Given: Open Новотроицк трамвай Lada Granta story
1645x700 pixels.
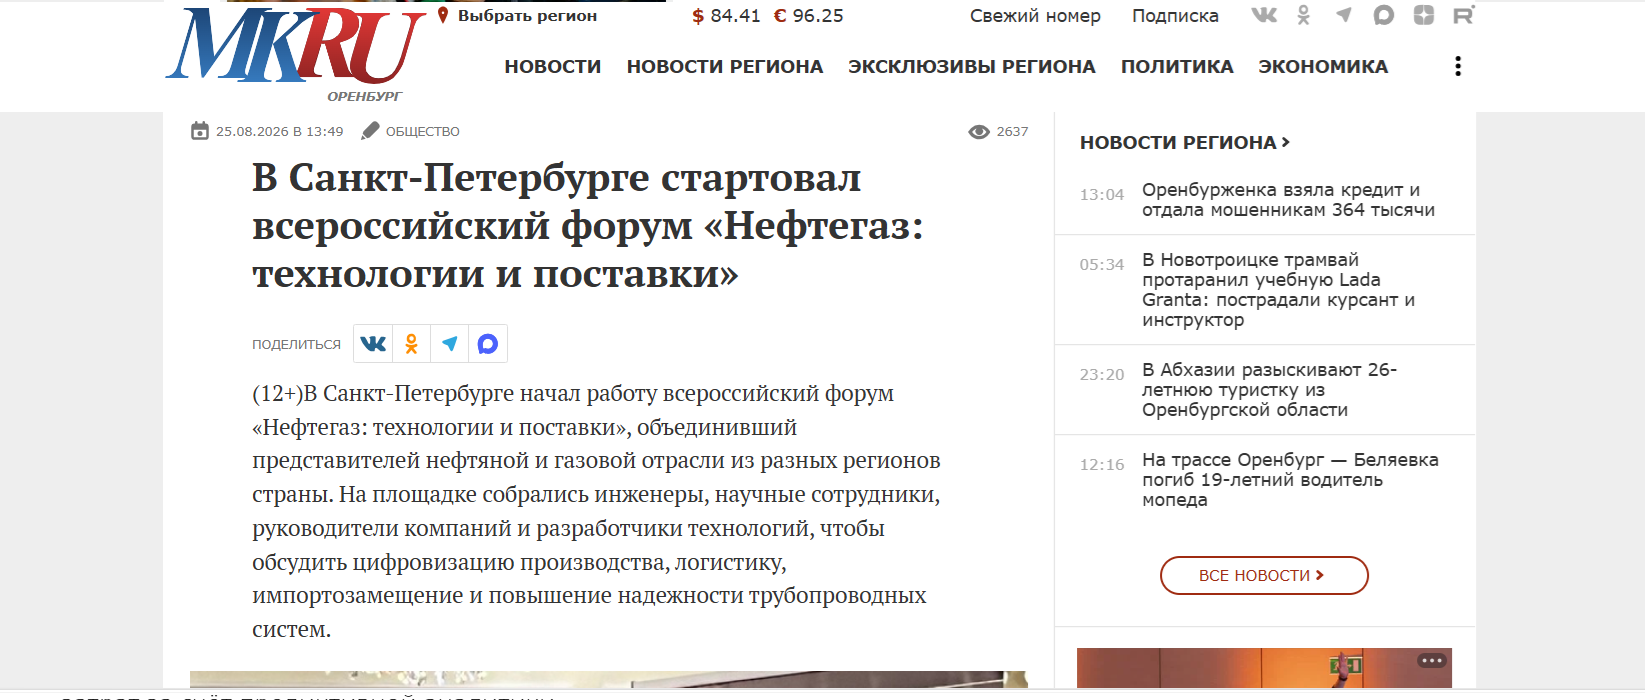Looking at the screenshot, I should [1278, 290].
